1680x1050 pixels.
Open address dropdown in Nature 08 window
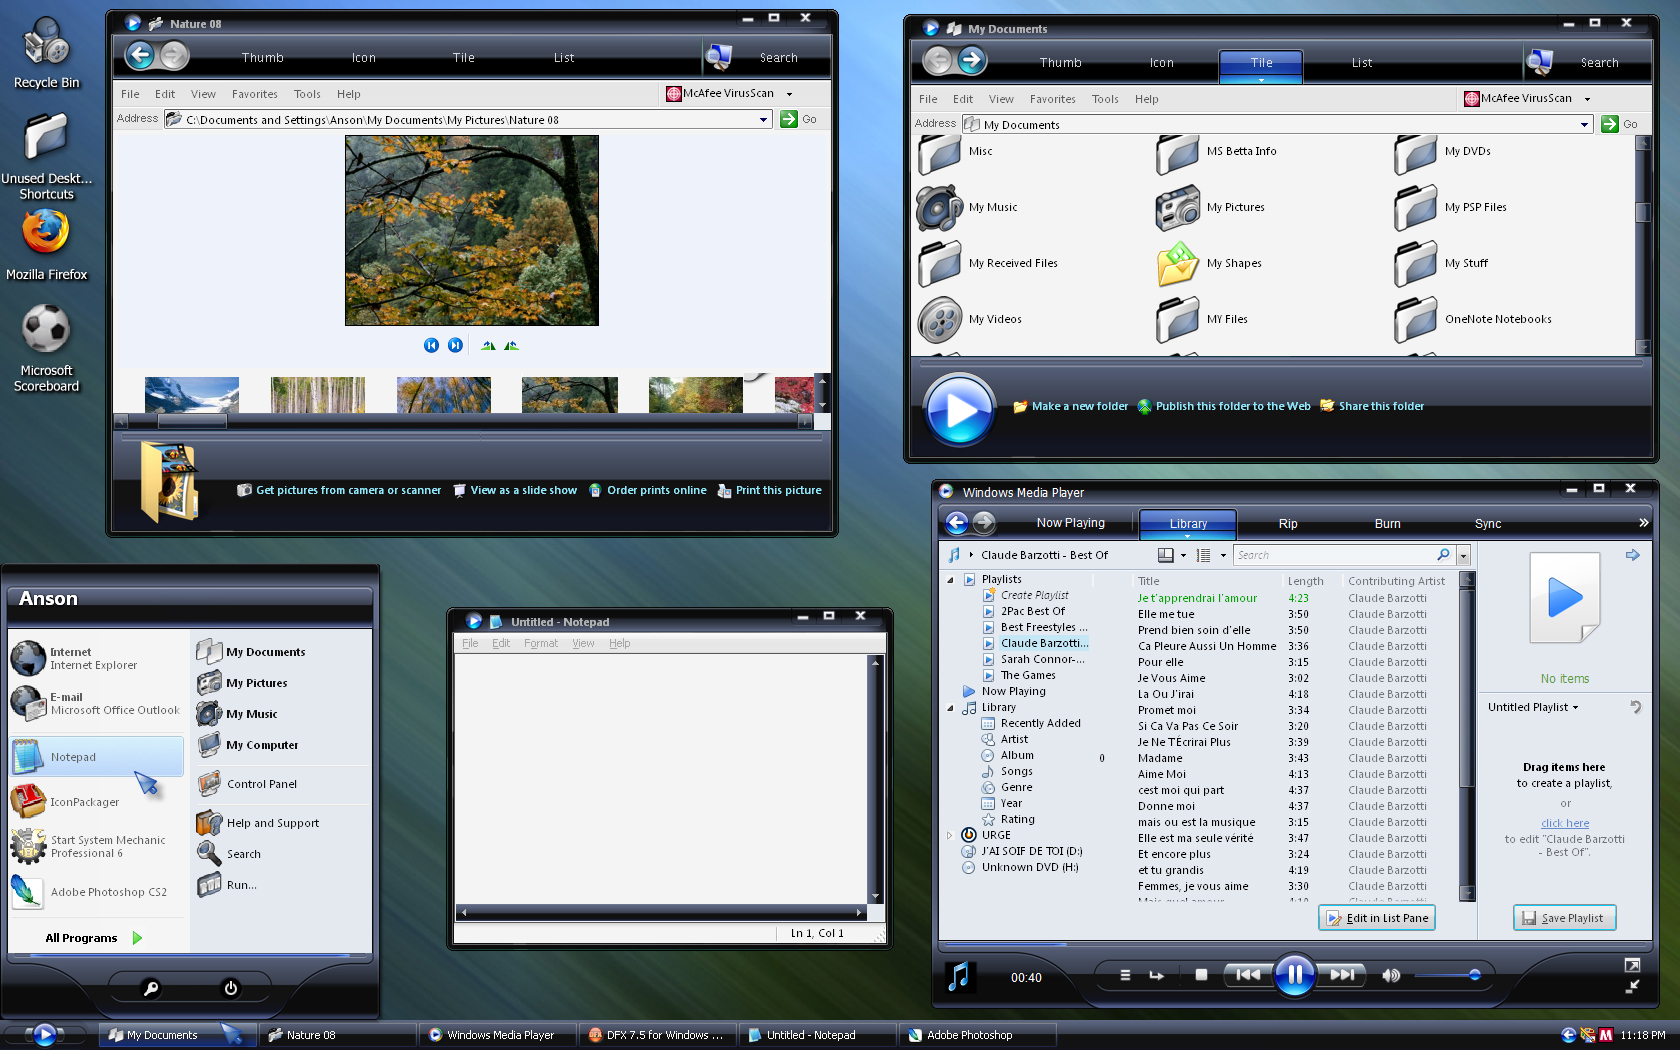(763, 120)
